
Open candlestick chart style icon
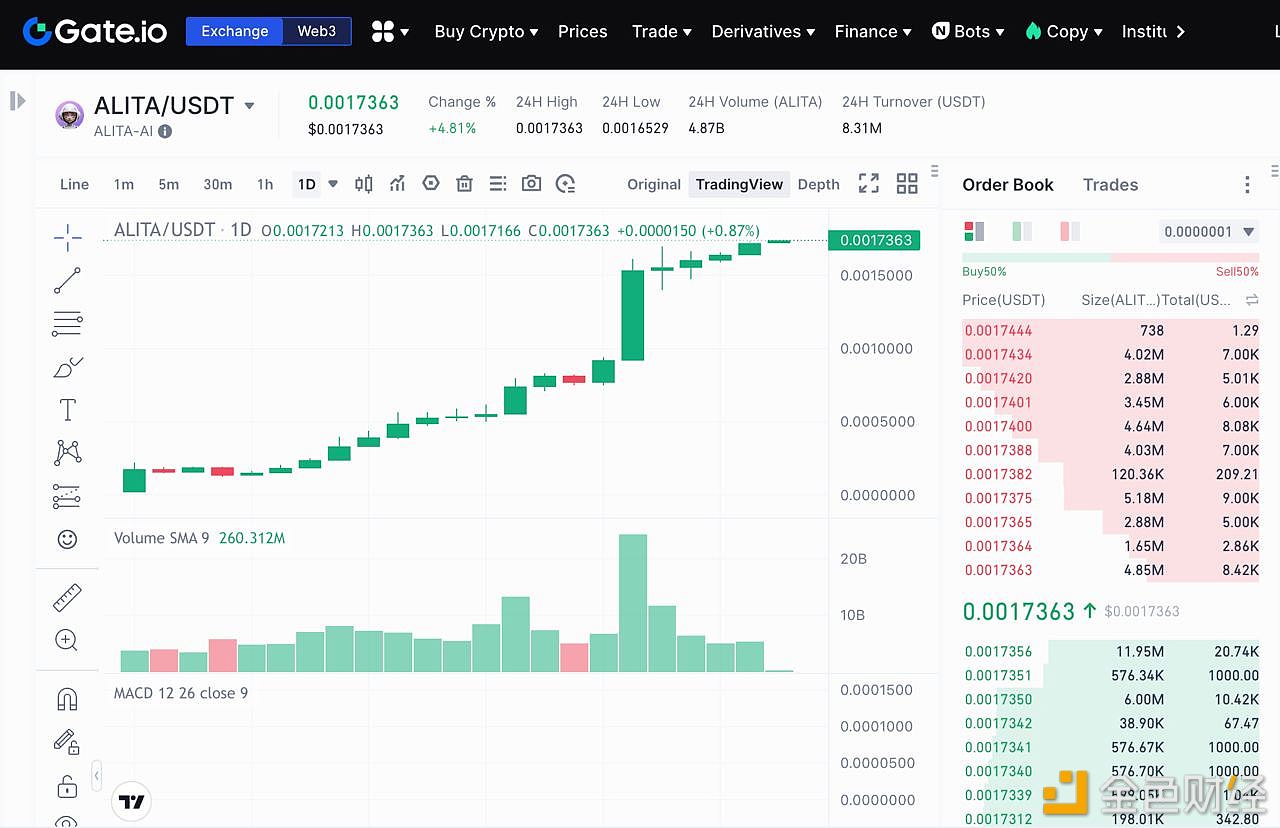tap(364, 184)
